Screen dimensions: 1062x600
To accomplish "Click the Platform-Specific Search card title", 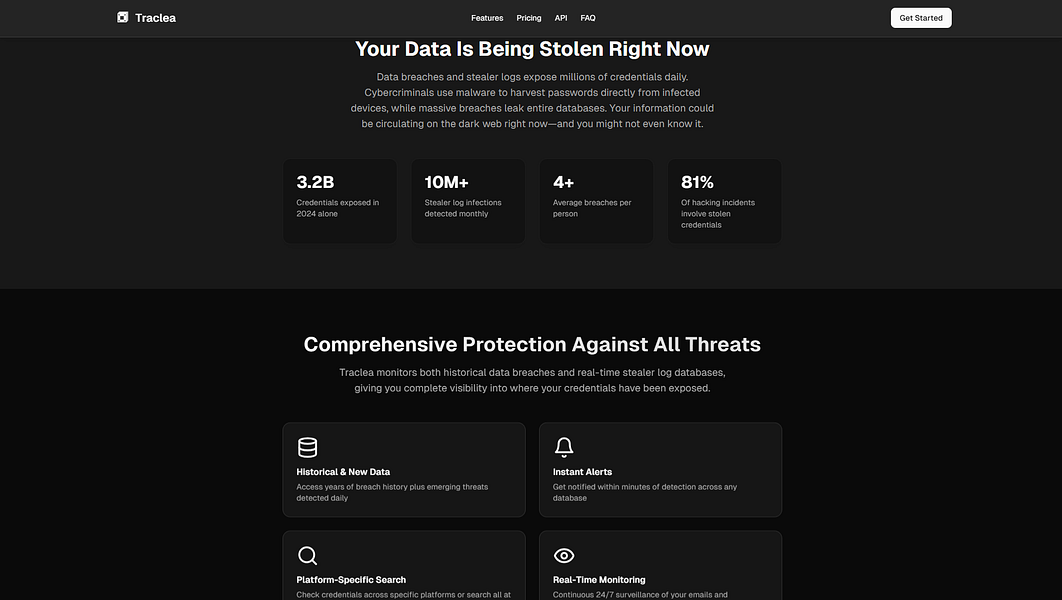I will pos(352,580).
